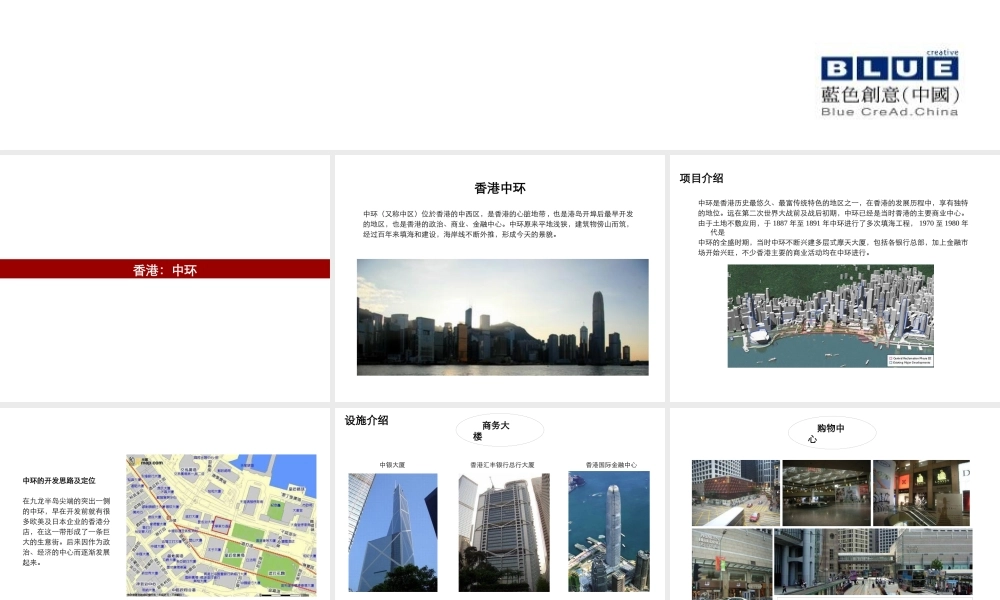Select the 香港中环 heading text
The image size is (1000, 600).
[500, 188]
